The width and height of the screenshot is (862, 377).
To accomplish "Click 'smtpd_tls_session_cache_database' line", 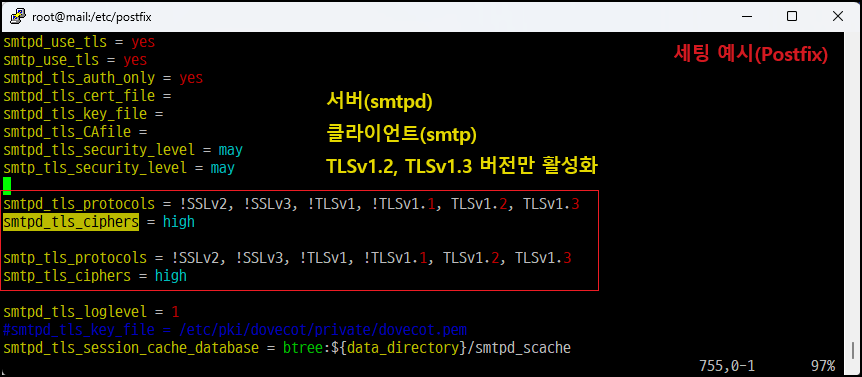I will [287, 348].
